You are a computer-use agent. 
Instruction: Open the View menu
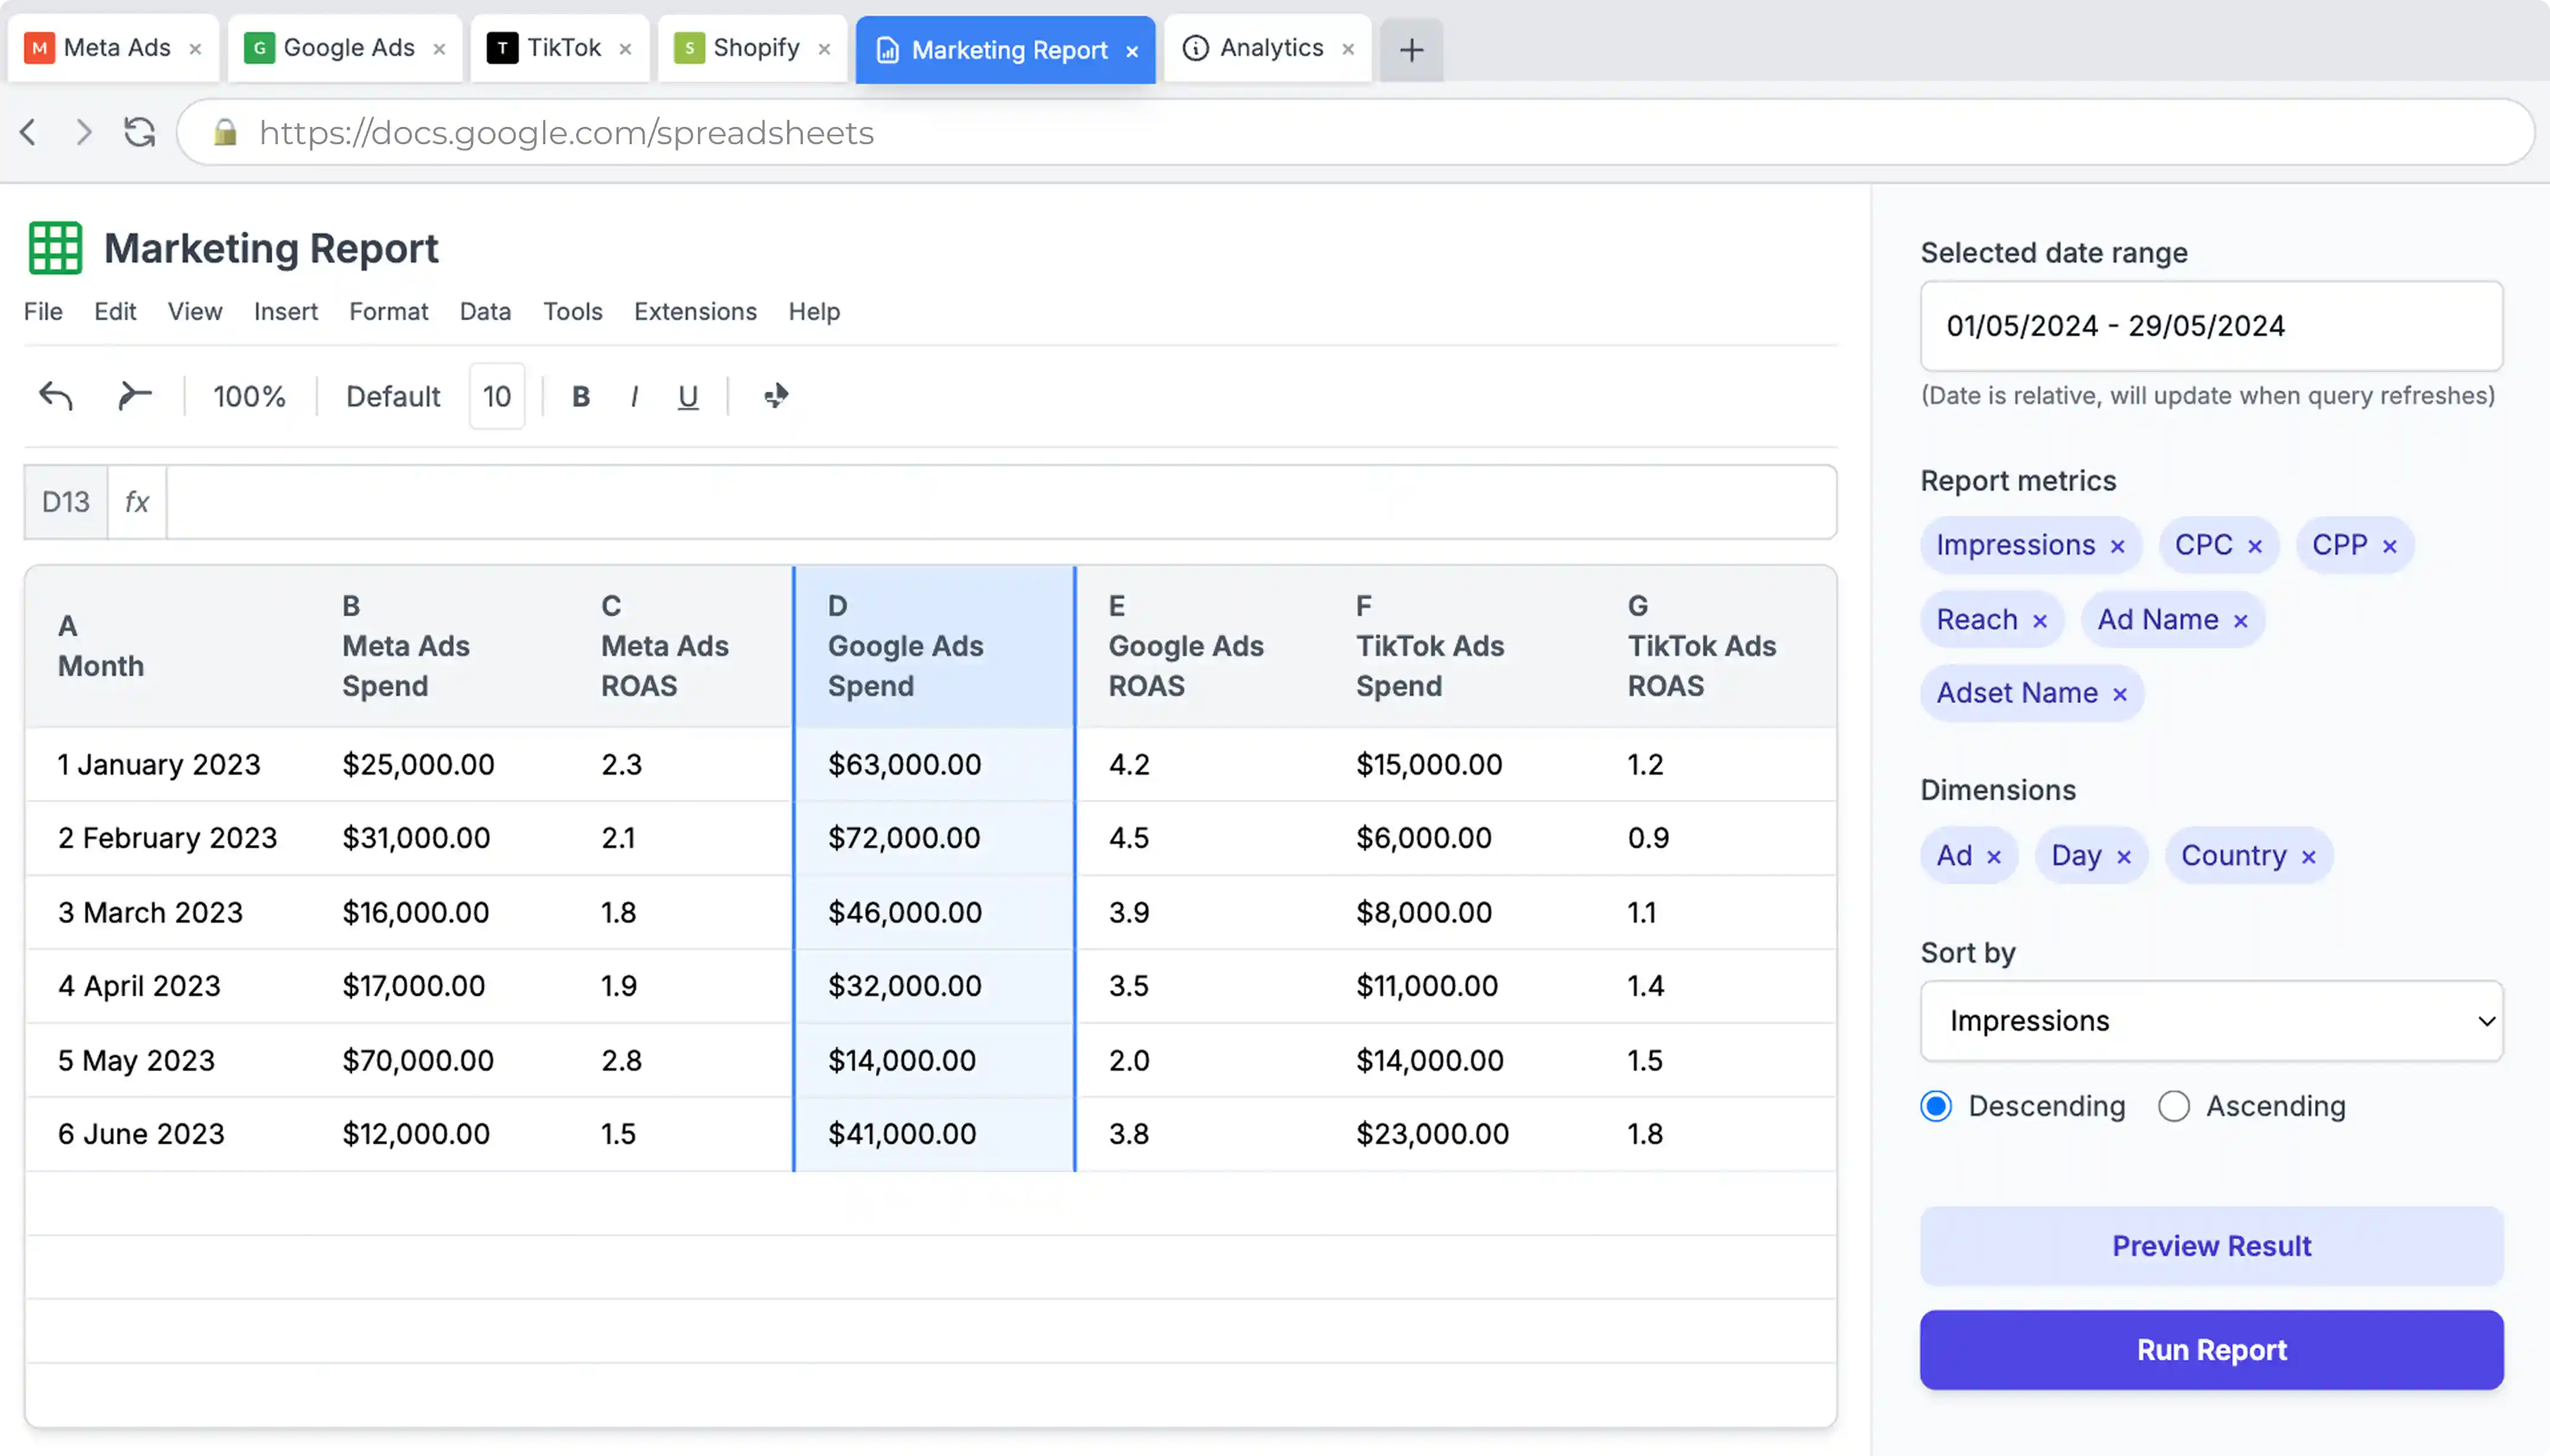click(195, 312)
